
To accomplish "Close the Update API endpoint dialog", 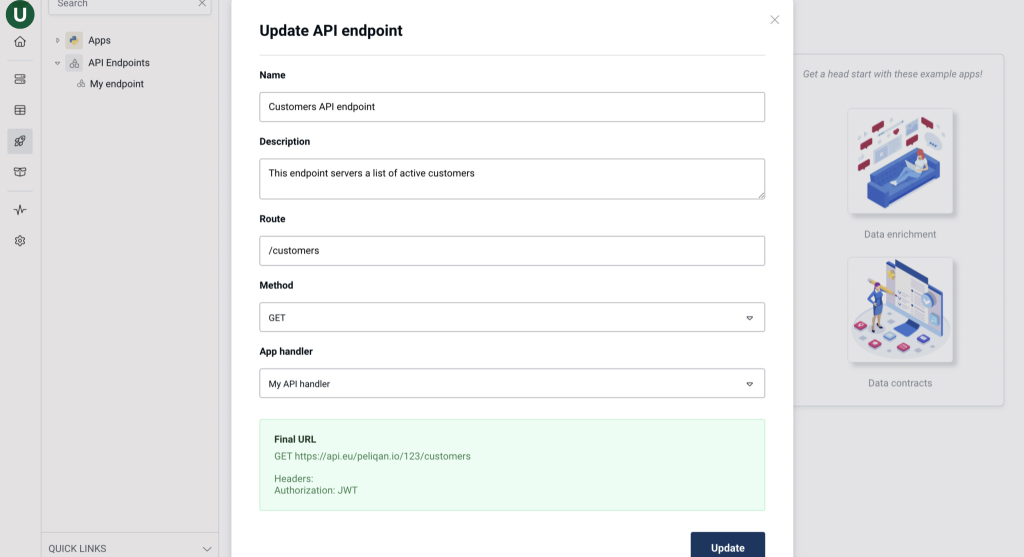I will point(775,20).
